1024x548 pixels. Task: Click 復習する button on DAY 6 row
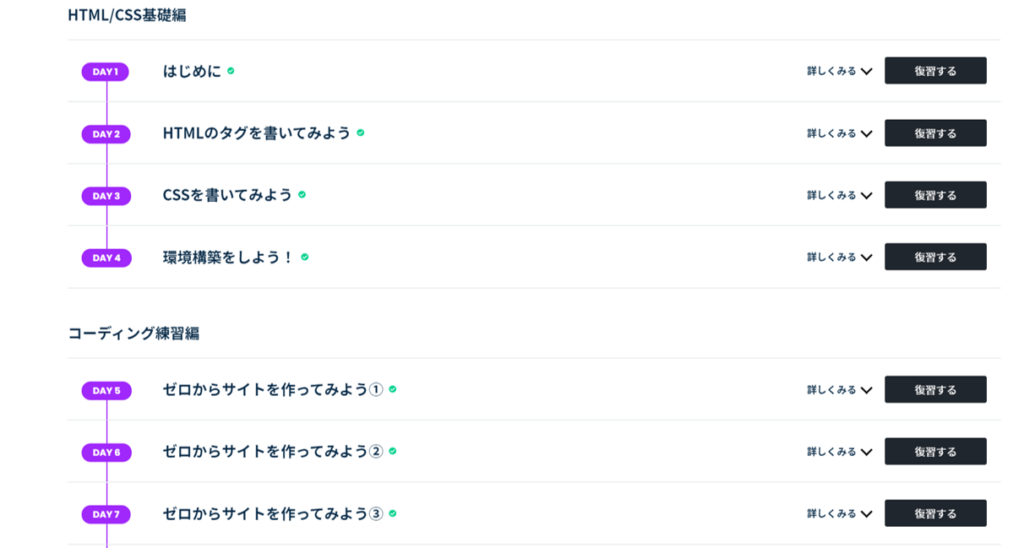point(935,451)
